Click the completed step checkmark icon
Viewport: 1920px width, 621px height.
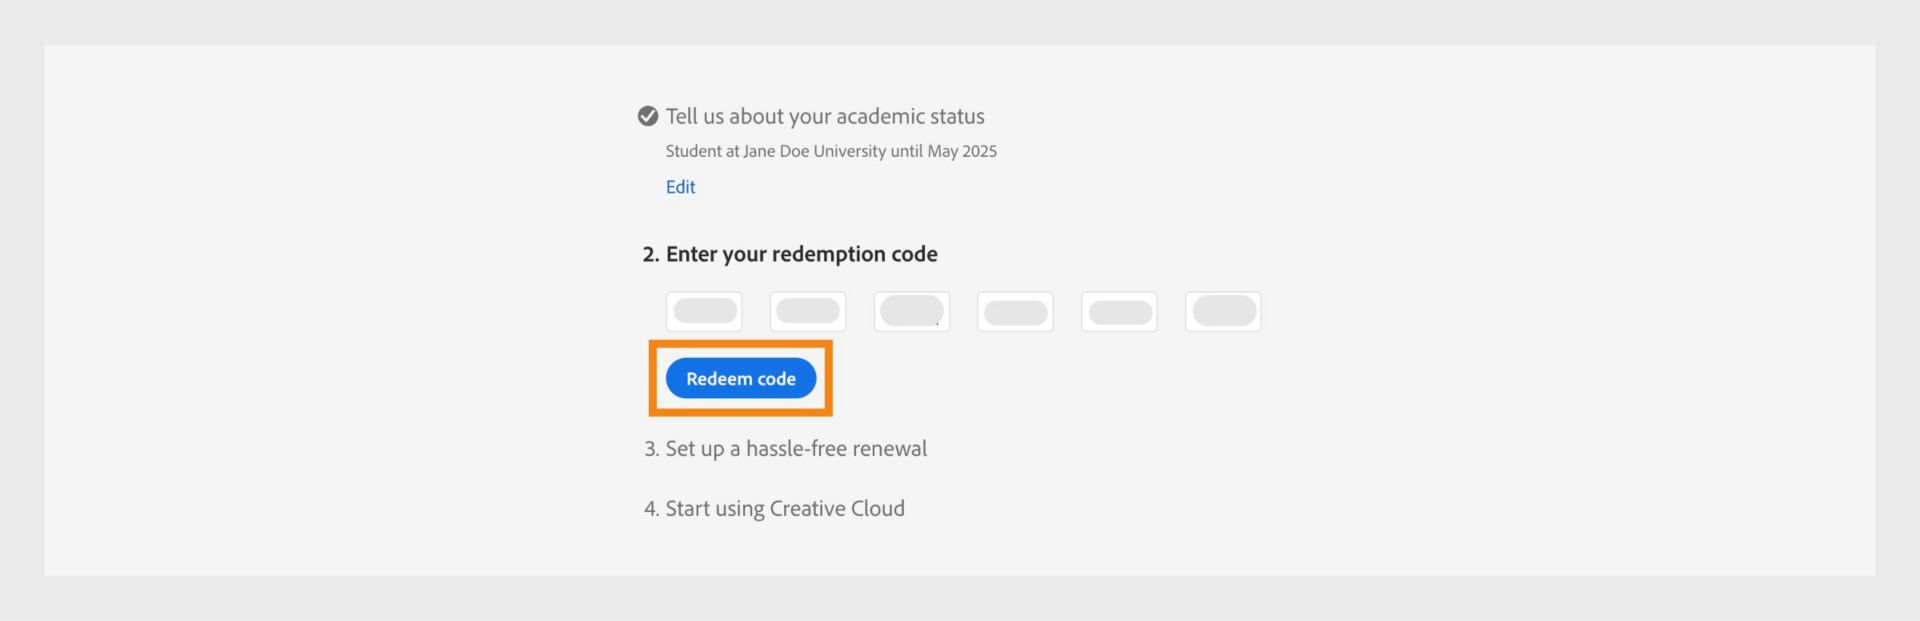coord(648,116)
